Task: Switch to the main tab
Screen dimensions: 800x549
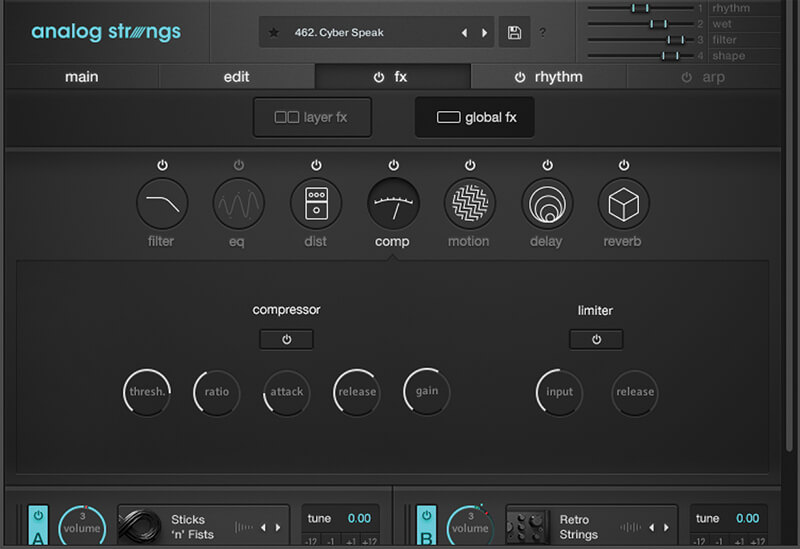Action: [x=82, y=77]
